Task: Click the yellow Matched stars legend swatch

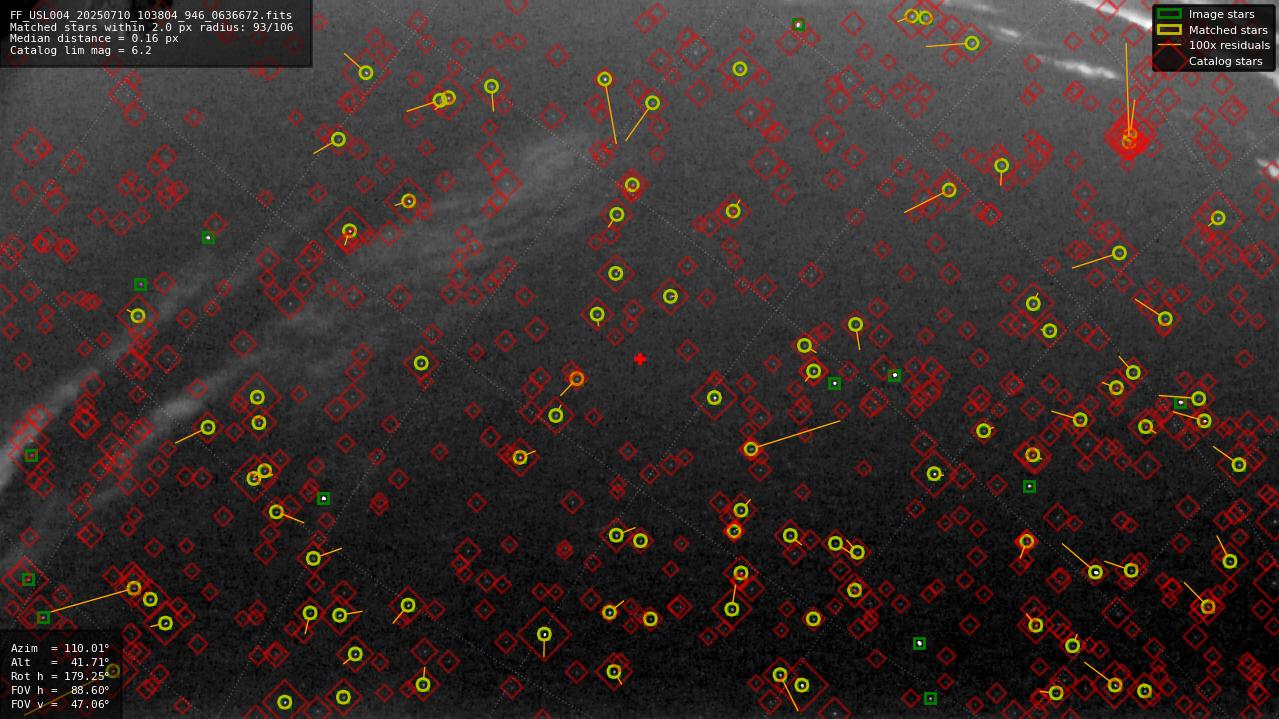Action: tap(1169, 30)
